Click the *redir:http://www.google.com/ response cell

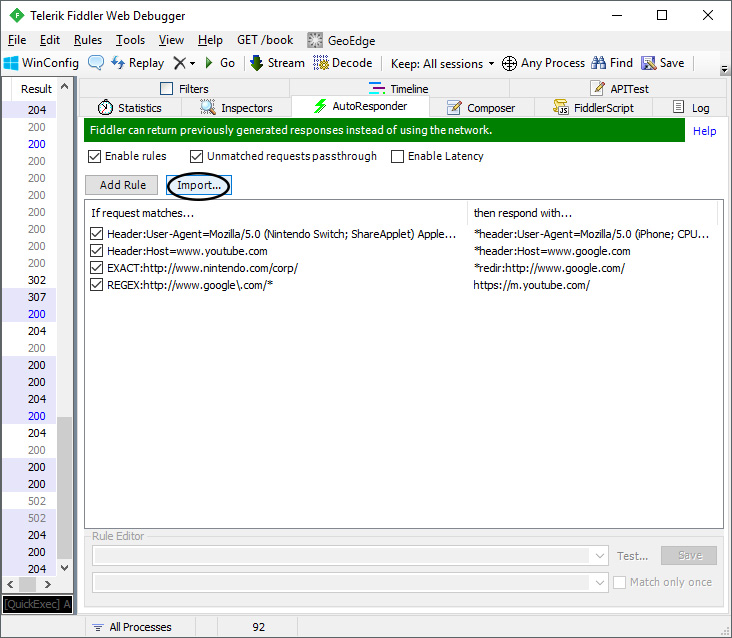click(549, 268)
